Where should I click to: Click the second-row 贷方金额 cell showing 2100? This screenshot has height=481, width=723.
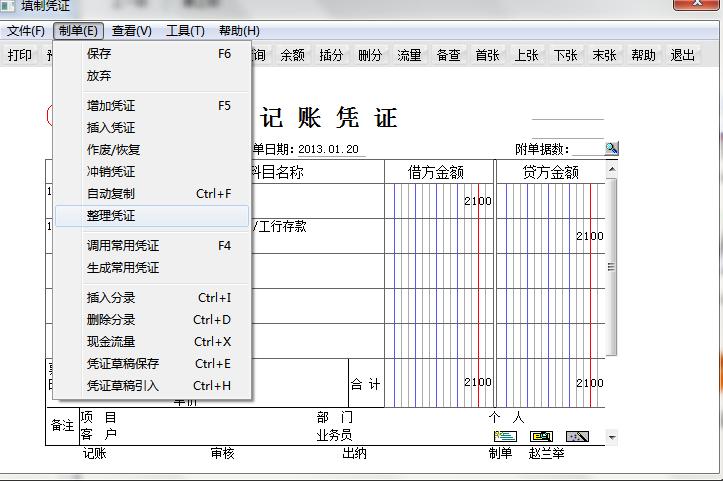pos(551,236)
